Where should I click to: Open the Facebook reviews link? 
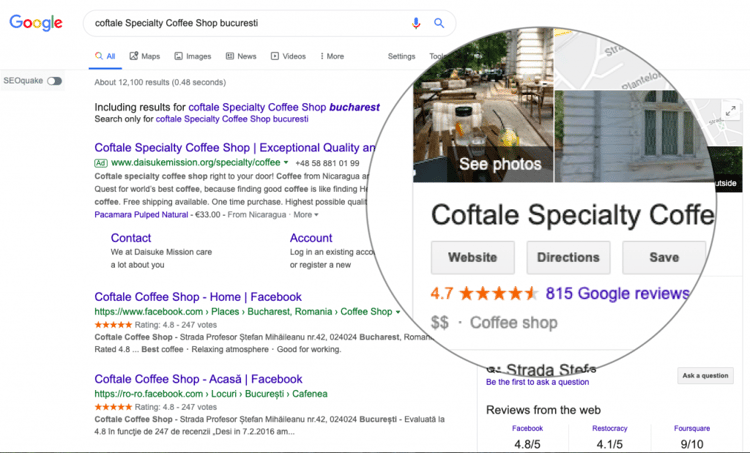point(527,428)
